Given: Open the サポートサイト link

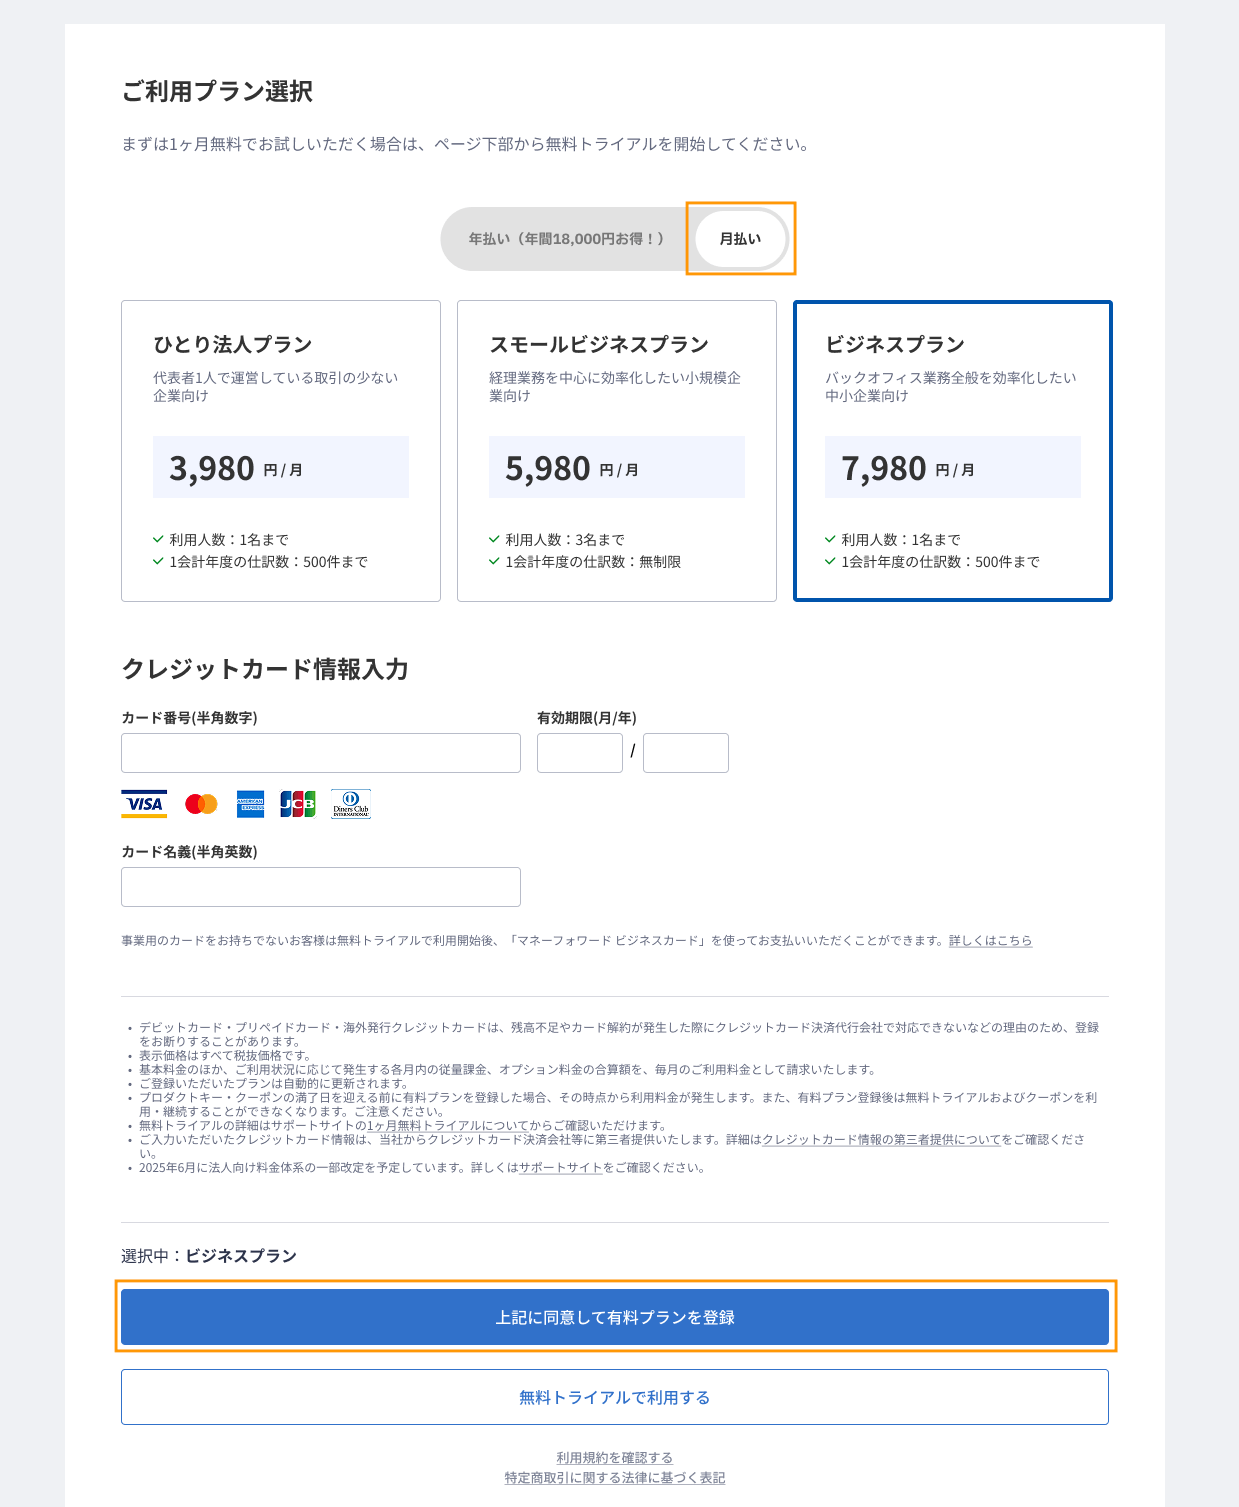Looking at the screenshot, I should click(x=560, y=1167).
